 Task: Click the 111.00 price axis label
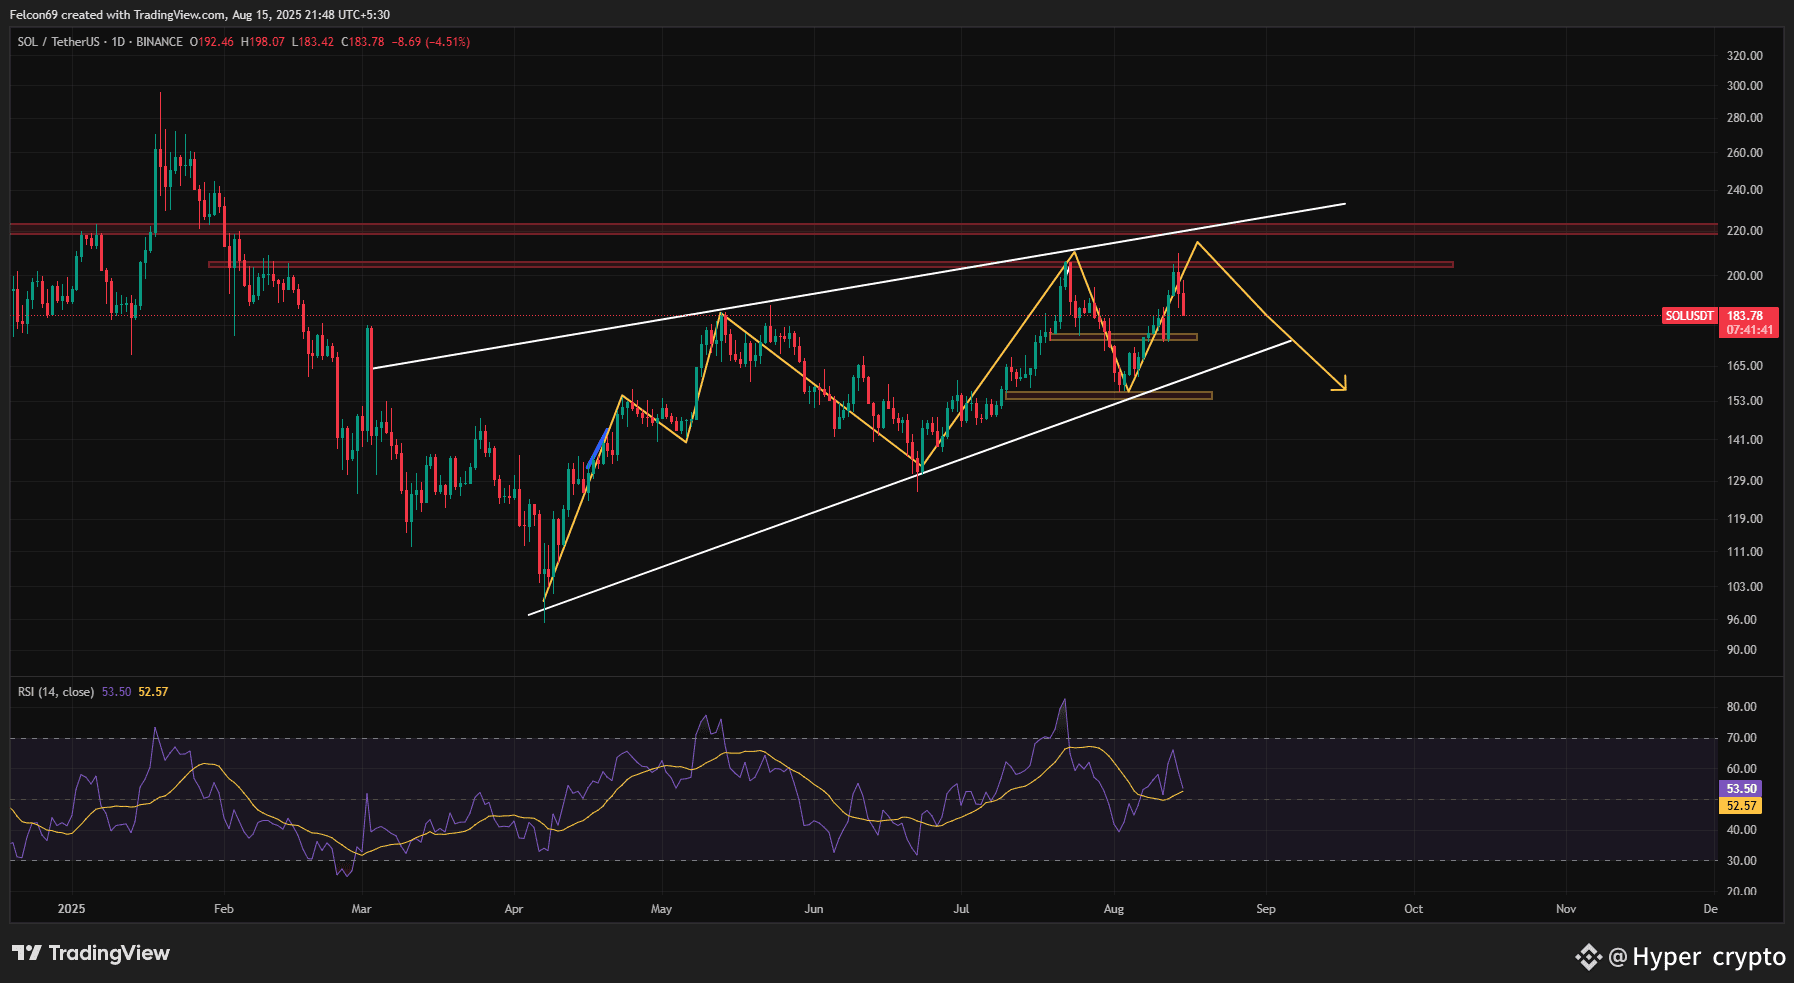click(x=1745, y=552)
